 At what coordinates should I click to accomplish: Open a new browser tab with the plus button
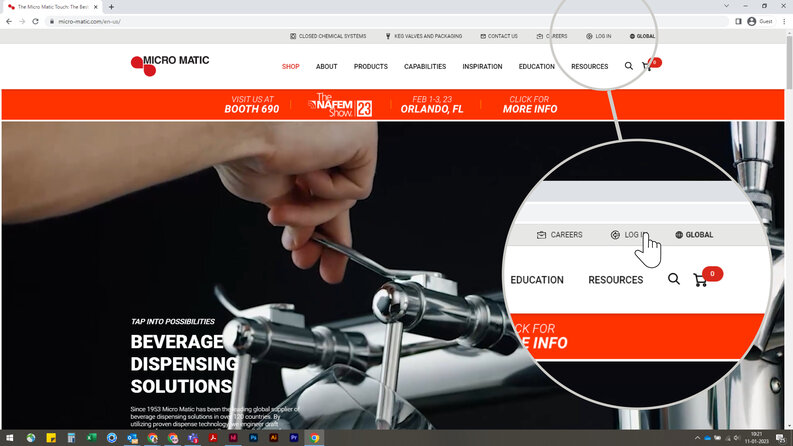(x=111, y=7)
